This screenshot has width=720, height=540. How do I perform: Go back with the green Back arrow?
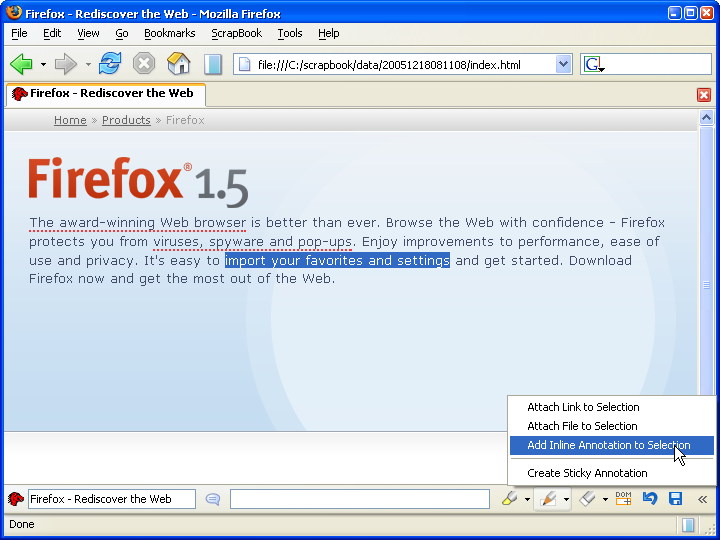[x=21, y=64]
